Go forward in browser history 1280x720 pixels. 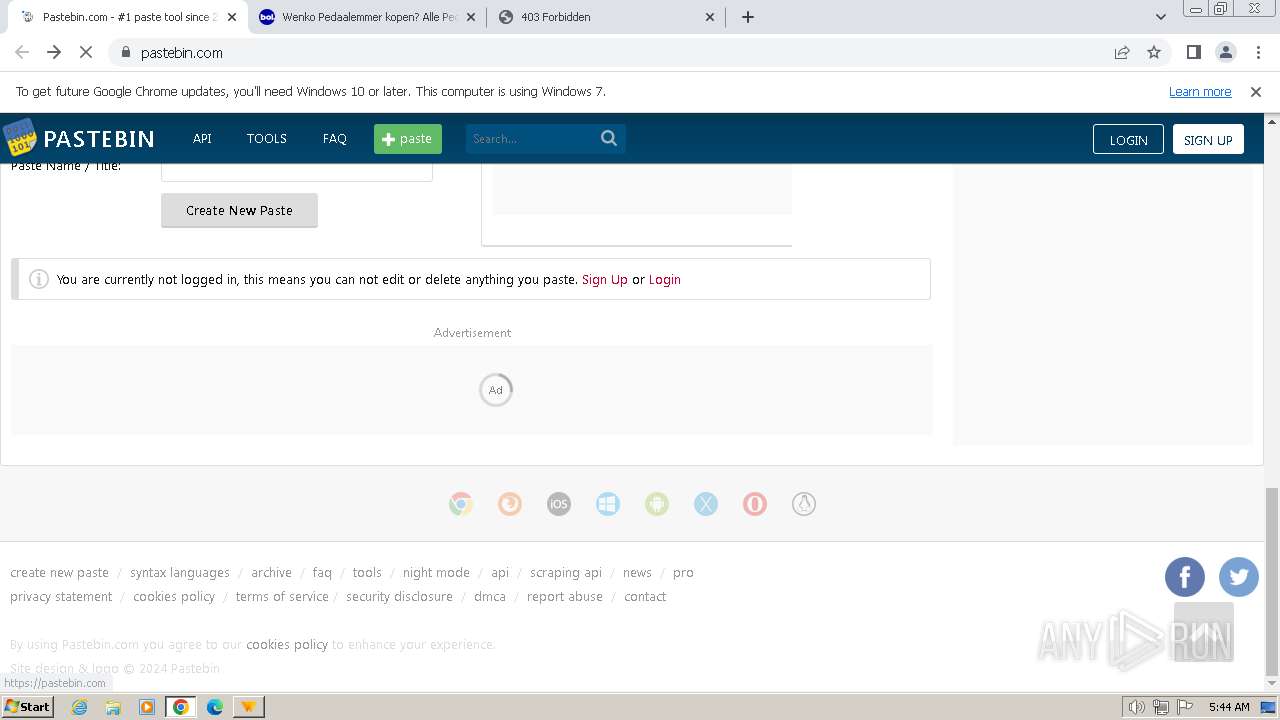pyautogui.click(x=54, y=52)
